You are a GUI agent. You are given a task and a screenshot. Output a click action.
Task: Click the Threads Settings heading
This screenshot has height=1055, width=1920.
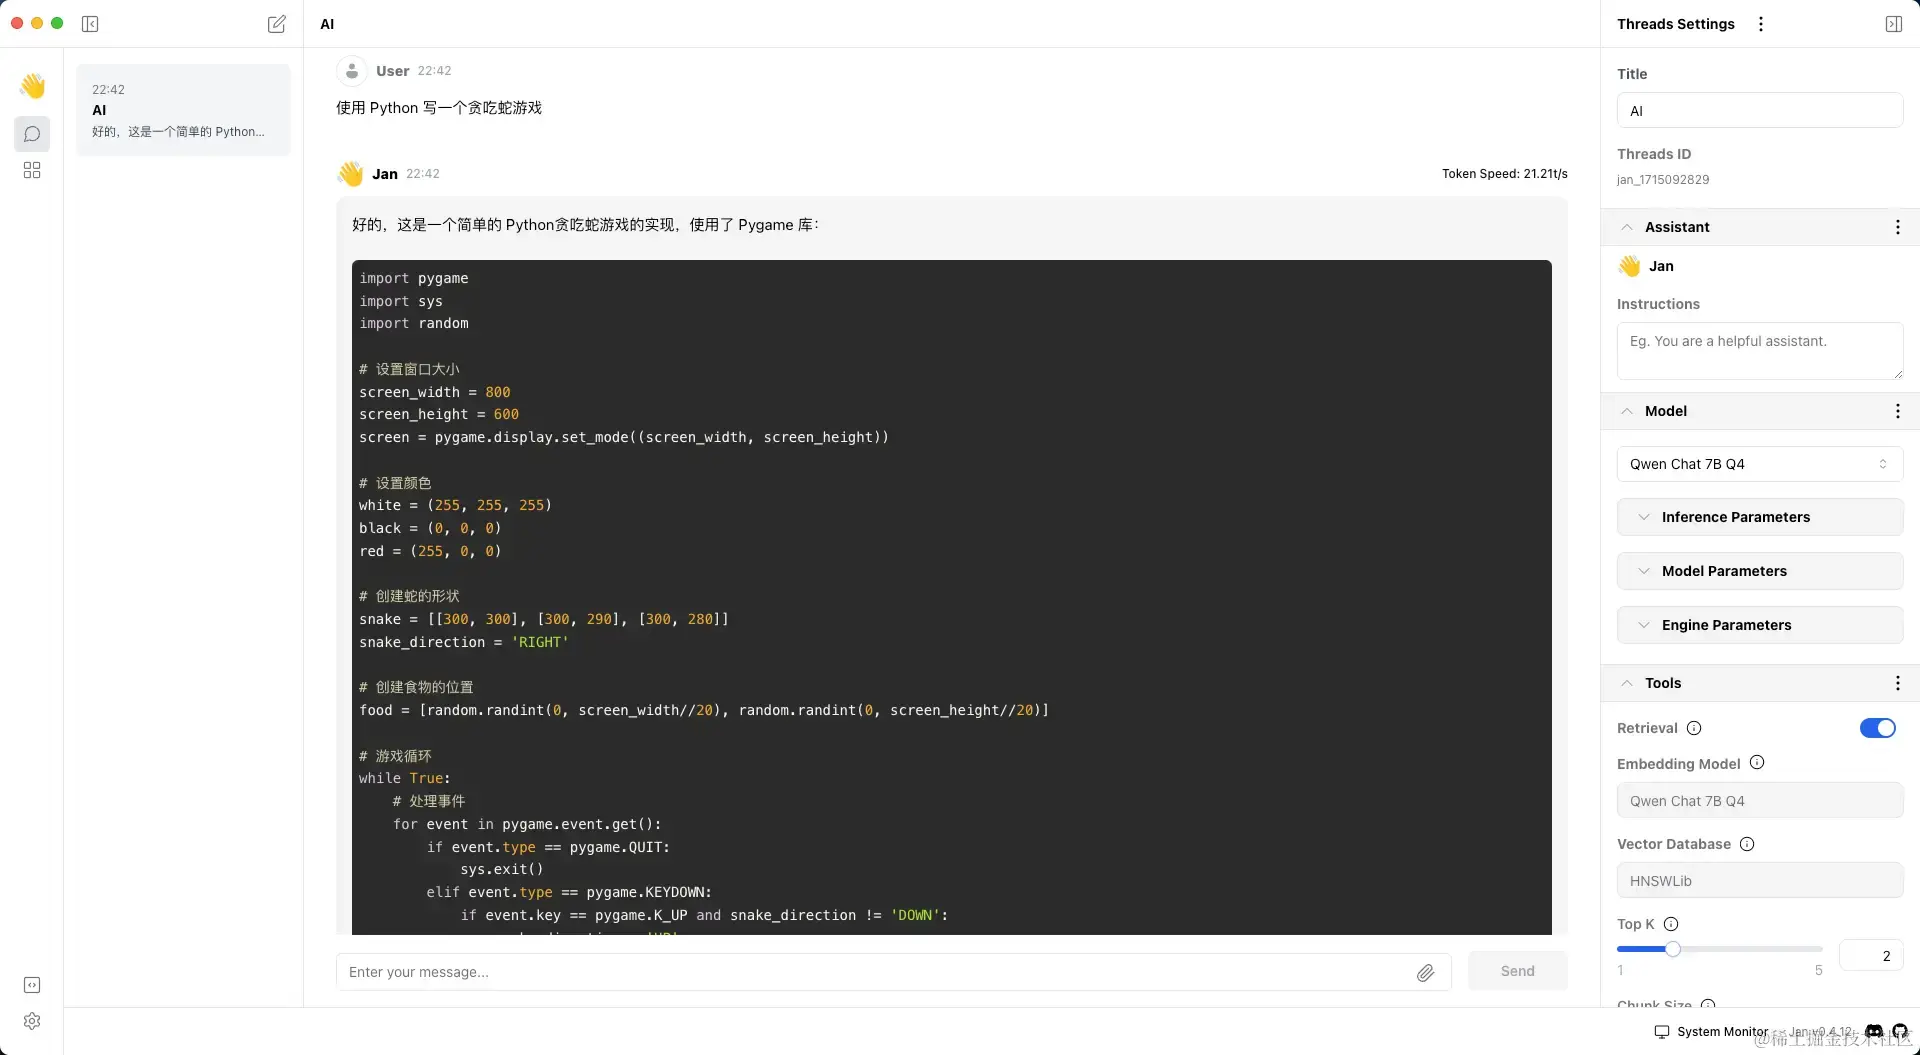click(x=1675, y=24)
